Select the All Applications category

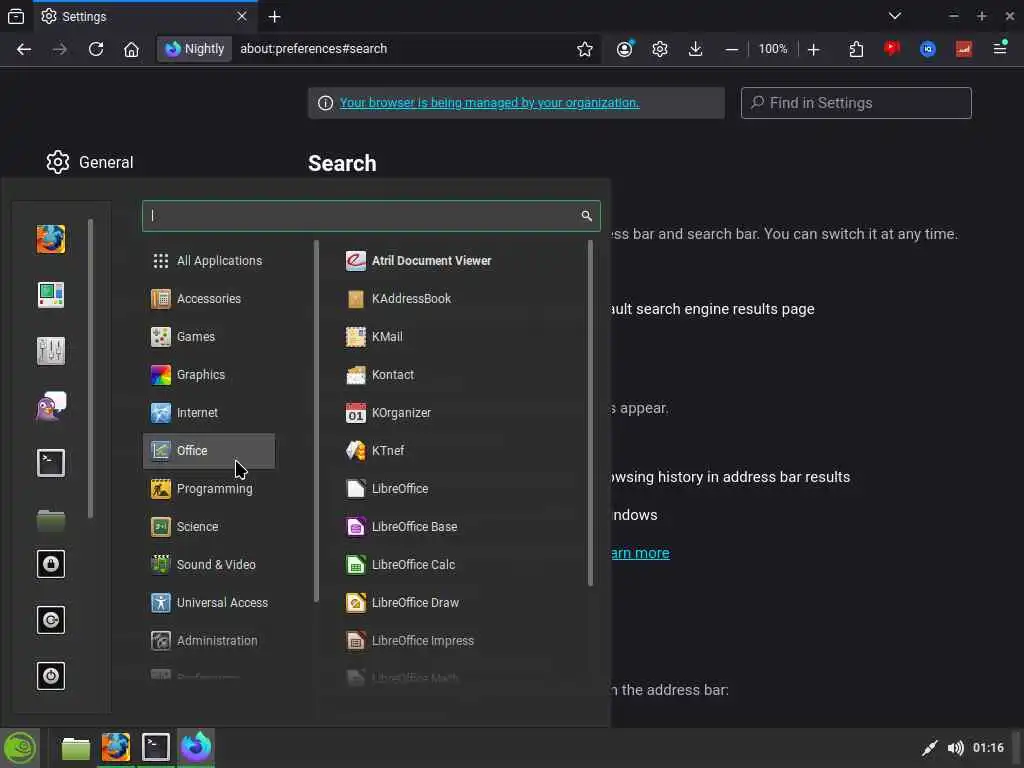(209, 261)
